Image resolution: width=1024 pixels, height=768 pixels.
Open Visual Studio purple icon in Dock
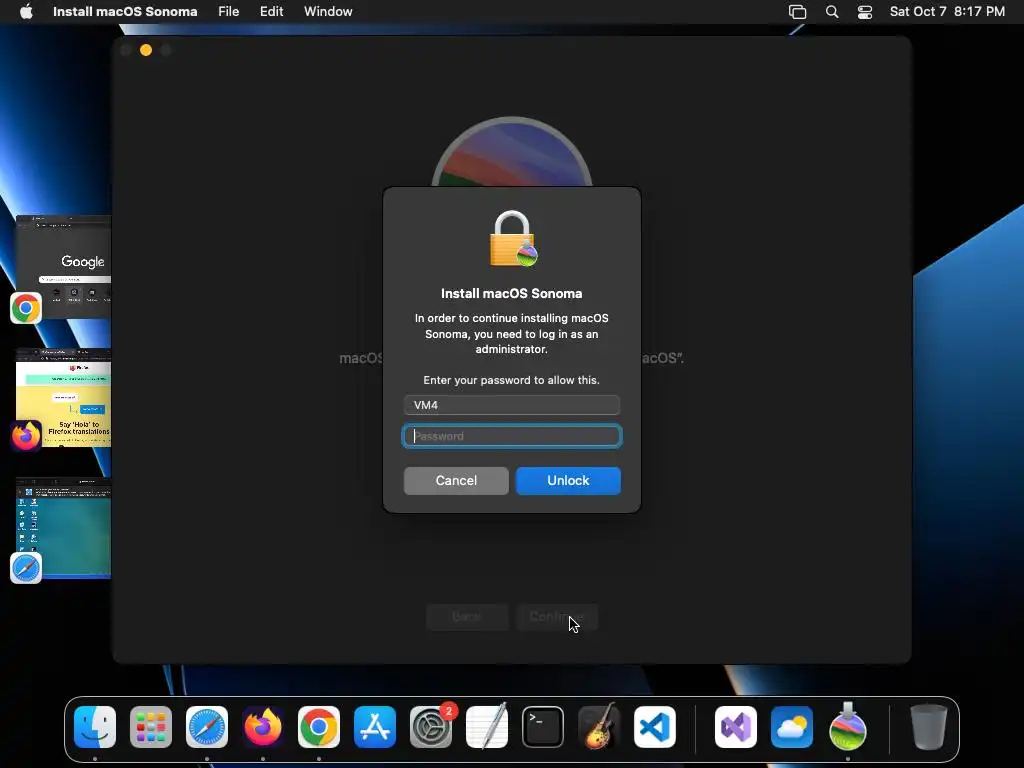point(736,727)
